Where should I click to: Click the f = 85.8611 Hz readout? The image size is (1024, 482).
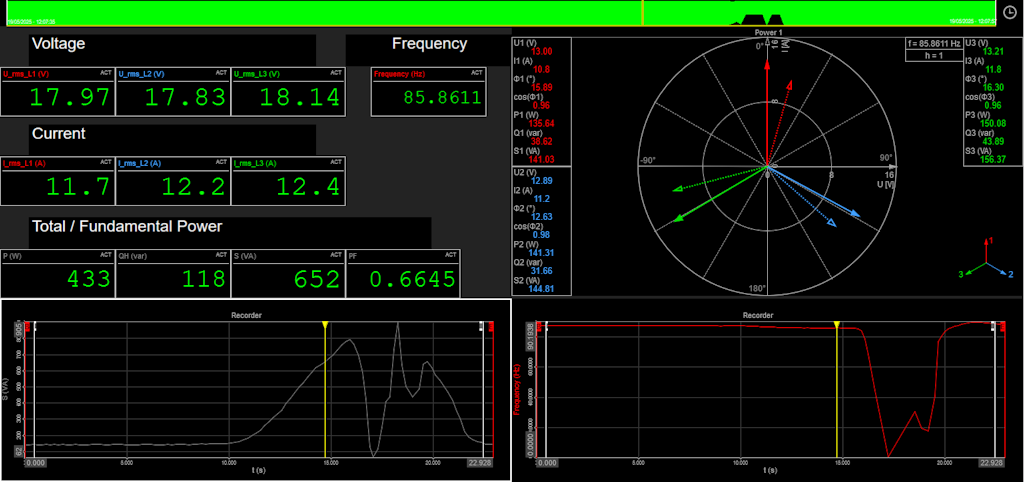click(934, 44)
